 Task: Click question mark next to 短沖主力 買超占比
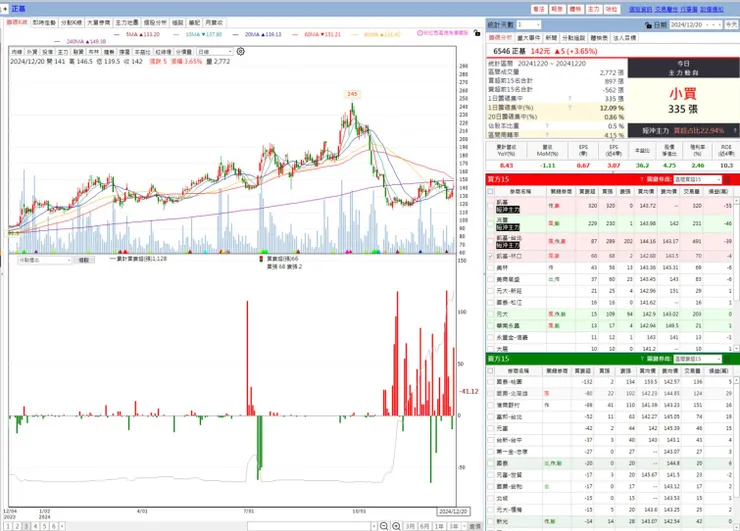(735, 131)
